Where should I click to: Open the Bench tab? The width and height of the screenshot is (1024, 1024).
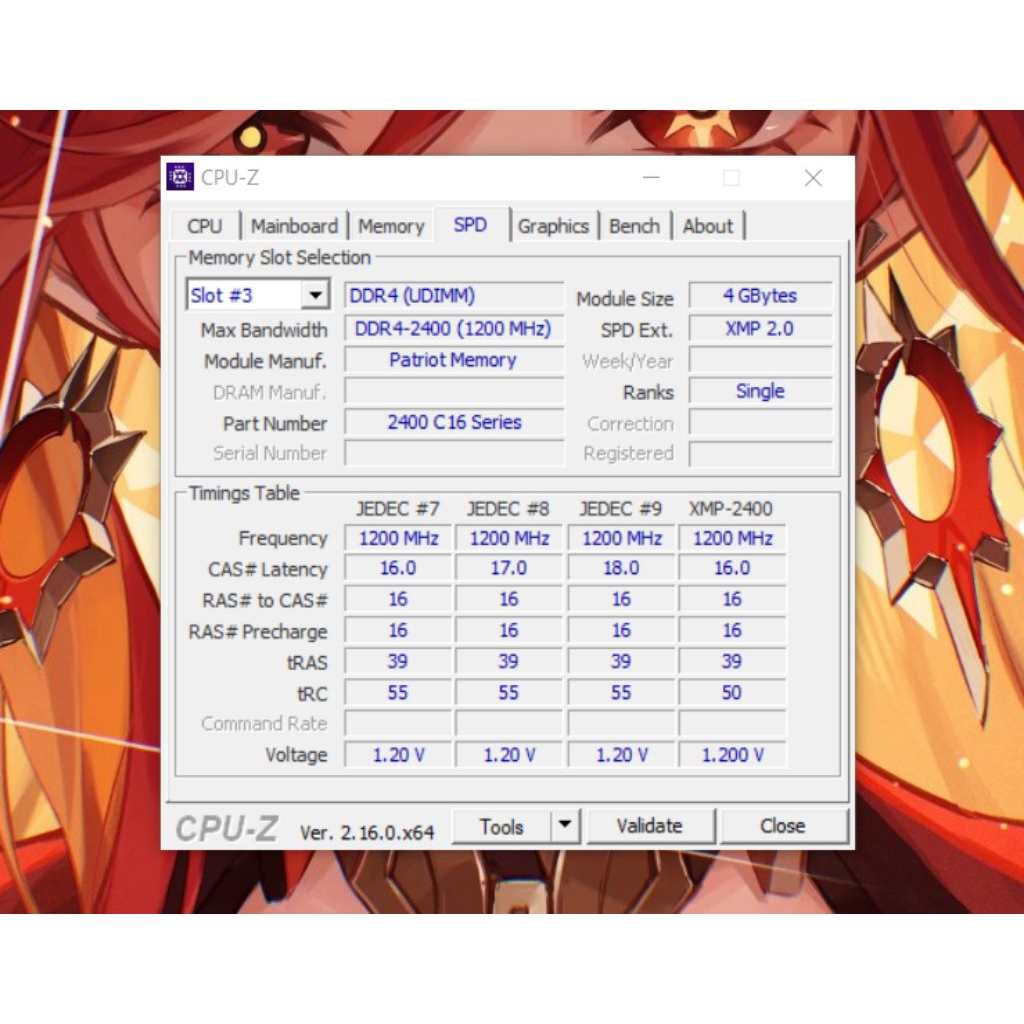[634, 226]
